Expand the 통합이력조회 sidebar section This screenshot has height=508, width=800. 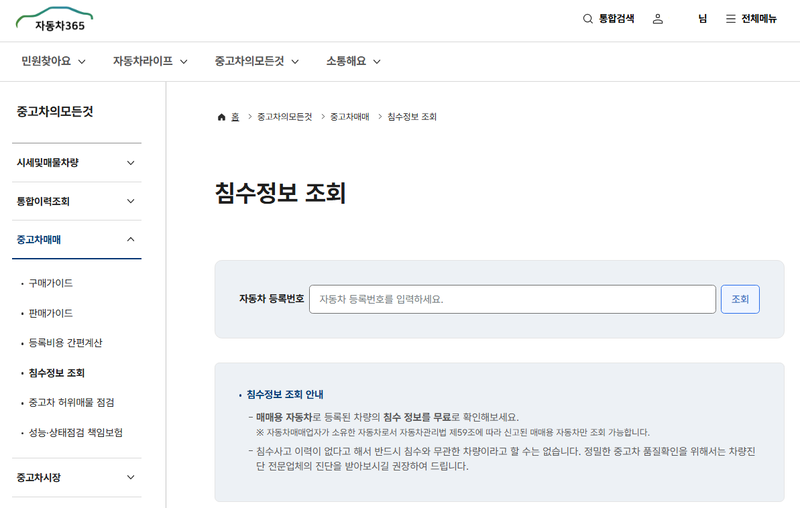[x=77, y=201]
